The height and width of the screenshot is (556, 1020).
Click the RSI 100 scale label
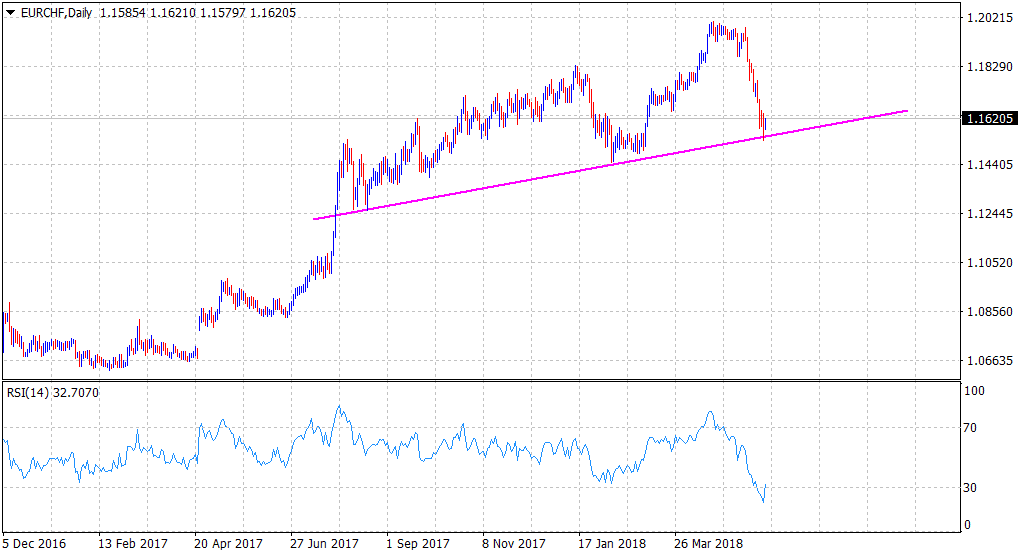pyautogui.click(x=974, y=391)
